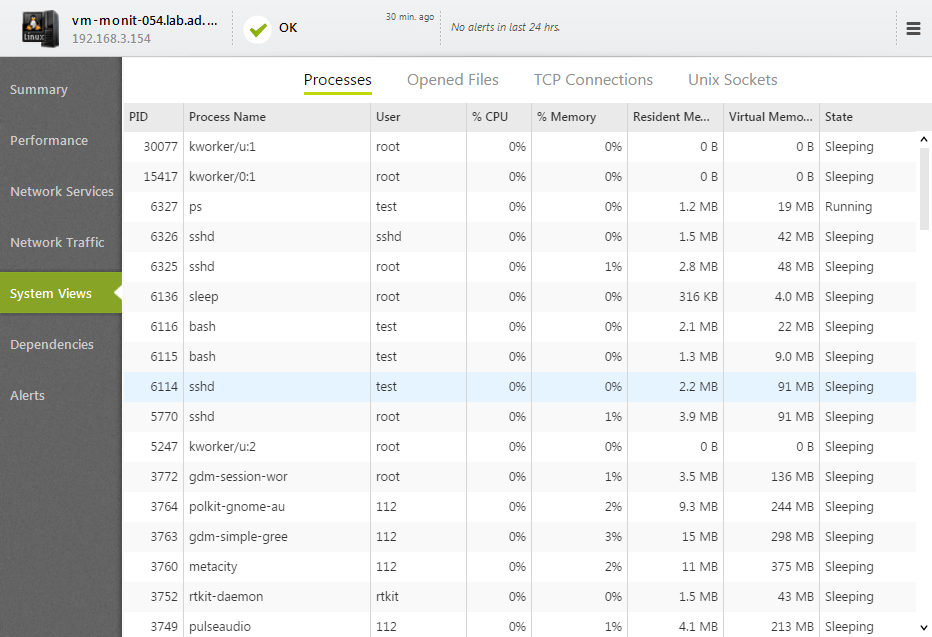Click IP address 192.168.3.154
This screenshot has height=637, width=932.
pyautogui.click(x=111, y=39)
